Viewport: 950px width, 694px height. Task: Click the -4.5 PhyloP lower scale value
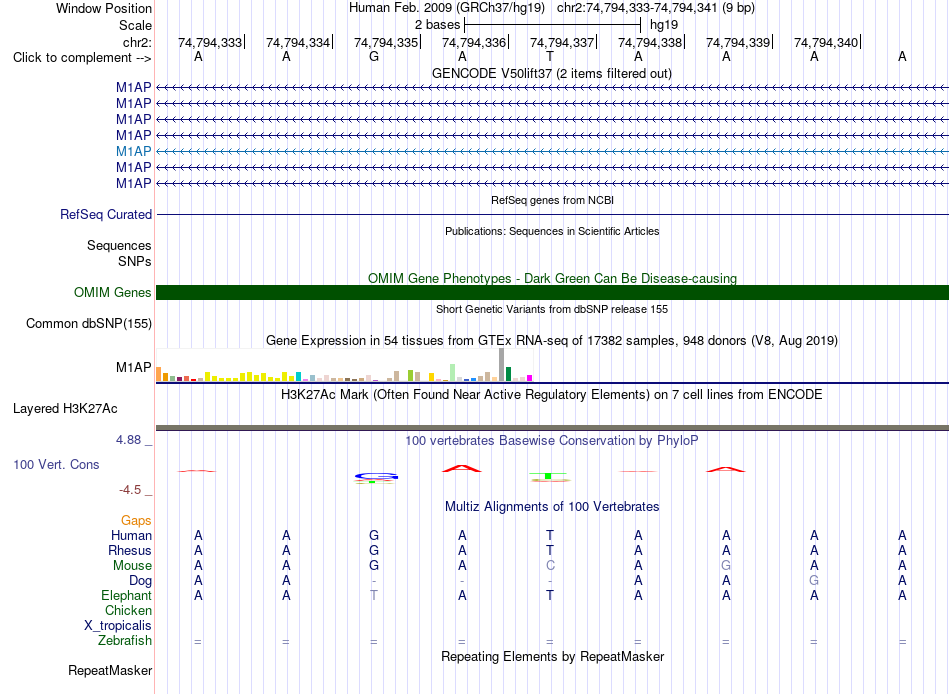[x=130, y=490]
